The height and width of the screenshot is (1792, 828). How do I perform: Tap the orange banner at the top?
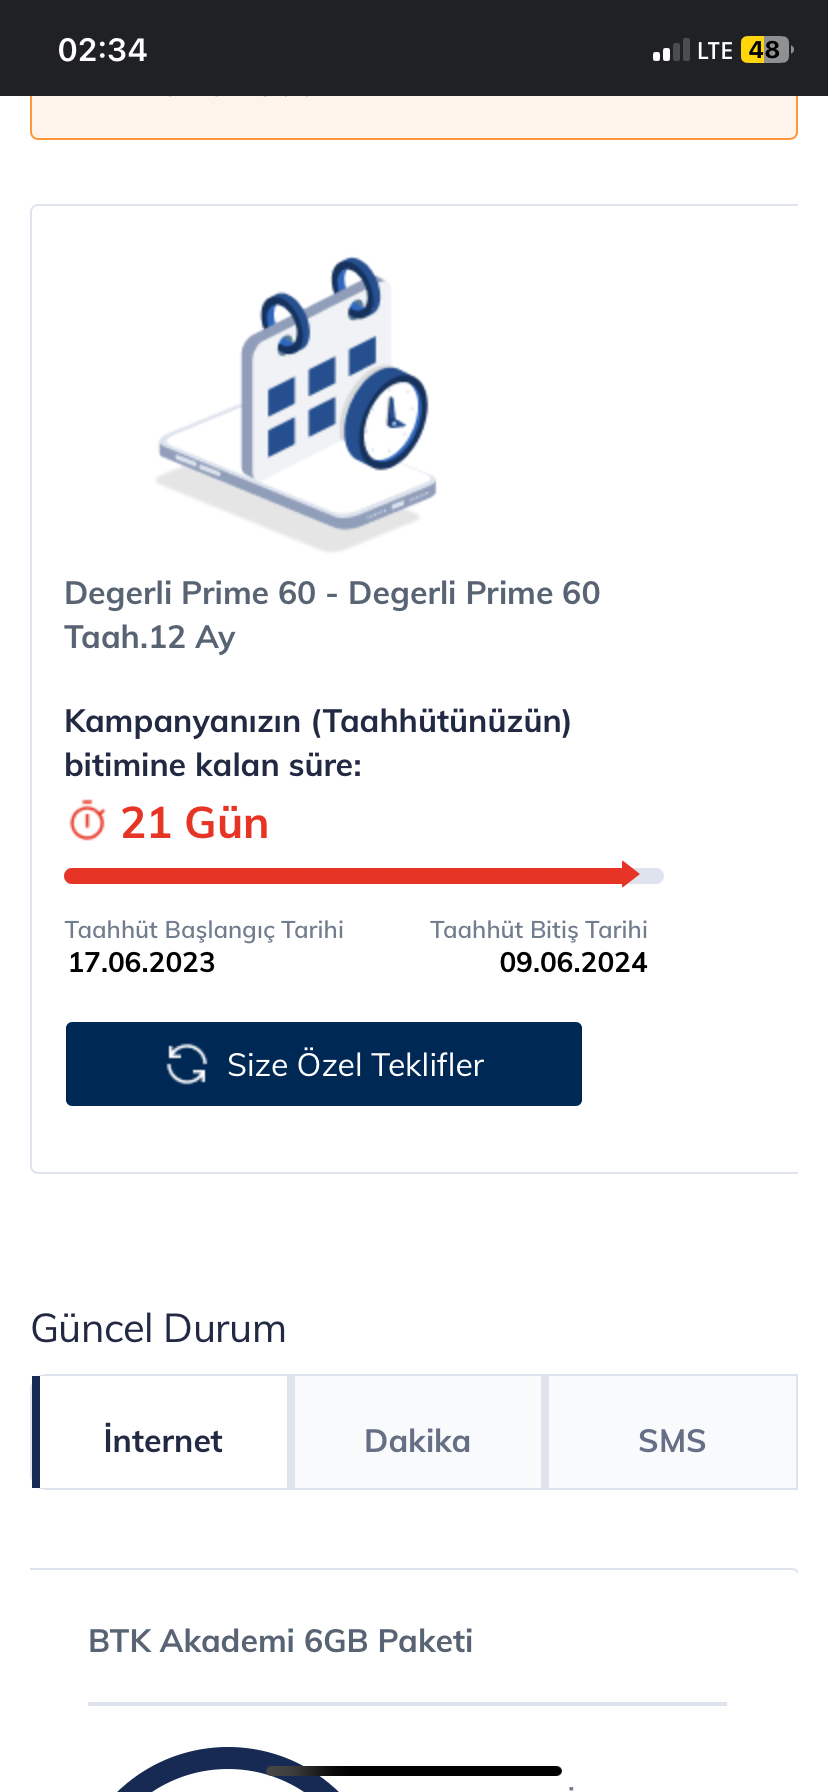(x=414, y=118)
